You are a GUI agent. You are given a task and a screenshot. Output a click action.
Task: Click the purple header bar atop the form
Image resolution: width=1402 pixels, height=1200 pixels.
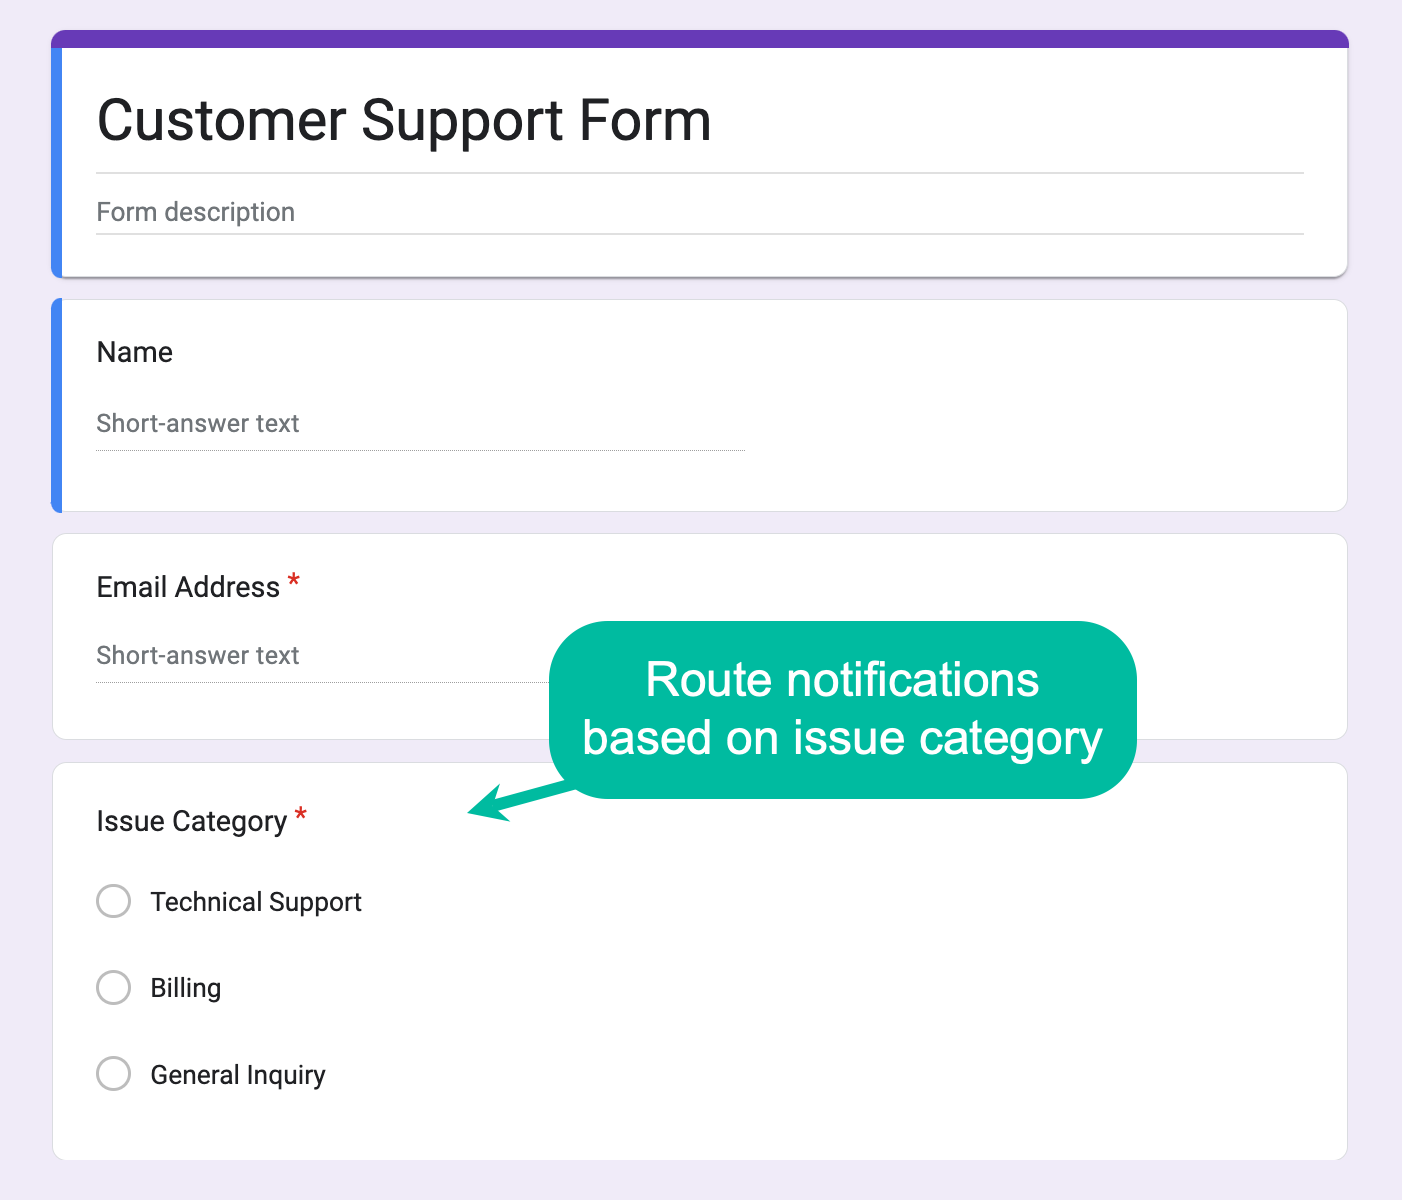tap(700, 39)
